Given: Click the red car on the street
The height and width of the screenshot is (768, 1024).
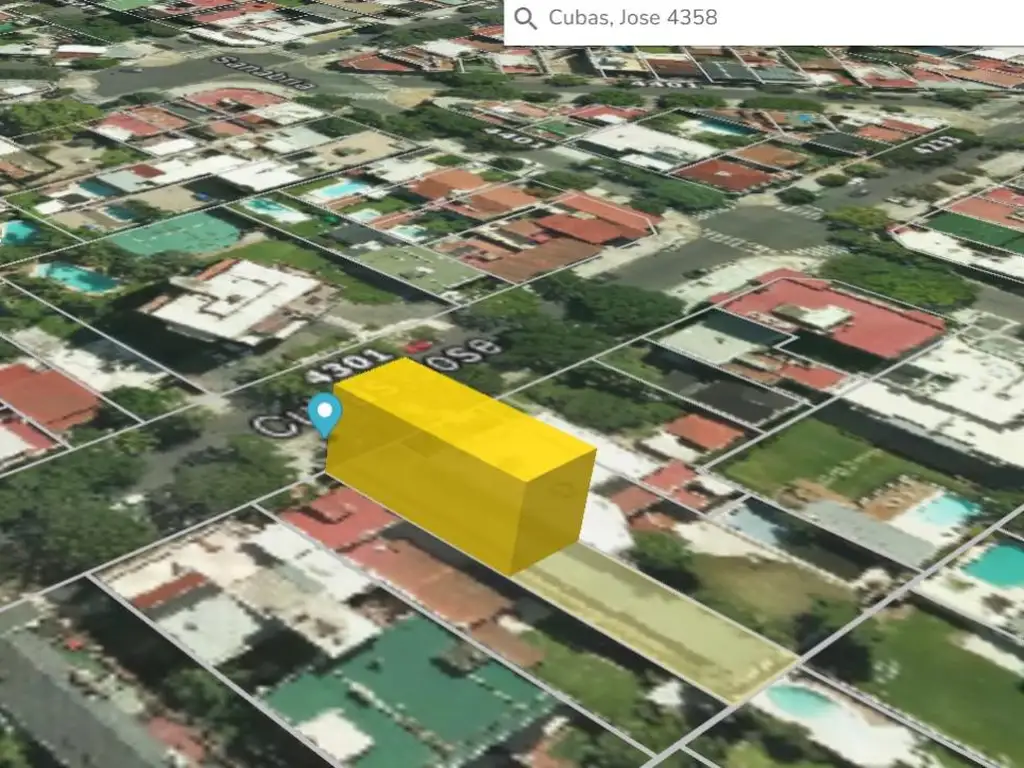Looking at the screenshot, I should 418,347.
